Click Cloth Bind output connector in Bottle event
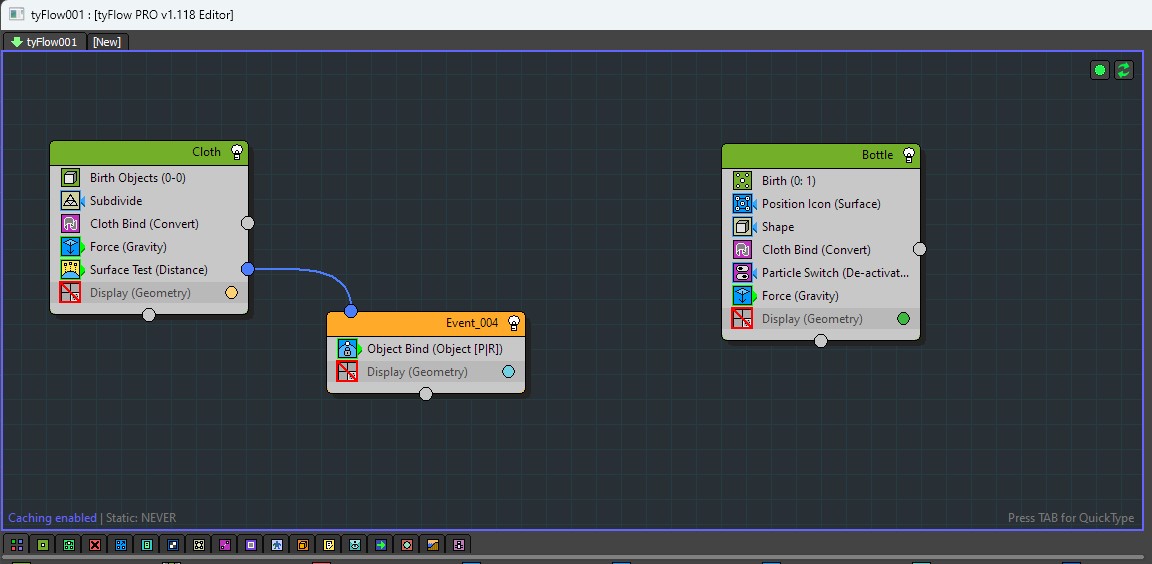Screen dimensions: 1152x564 tap(919, 250)
